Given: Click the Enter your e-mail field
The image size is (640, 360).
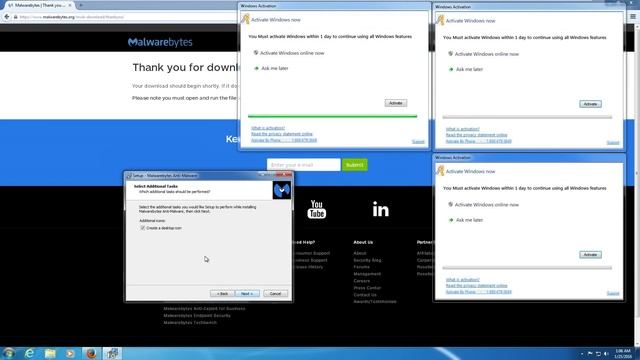Looking at the screenshot, I should tap(303, 165).
